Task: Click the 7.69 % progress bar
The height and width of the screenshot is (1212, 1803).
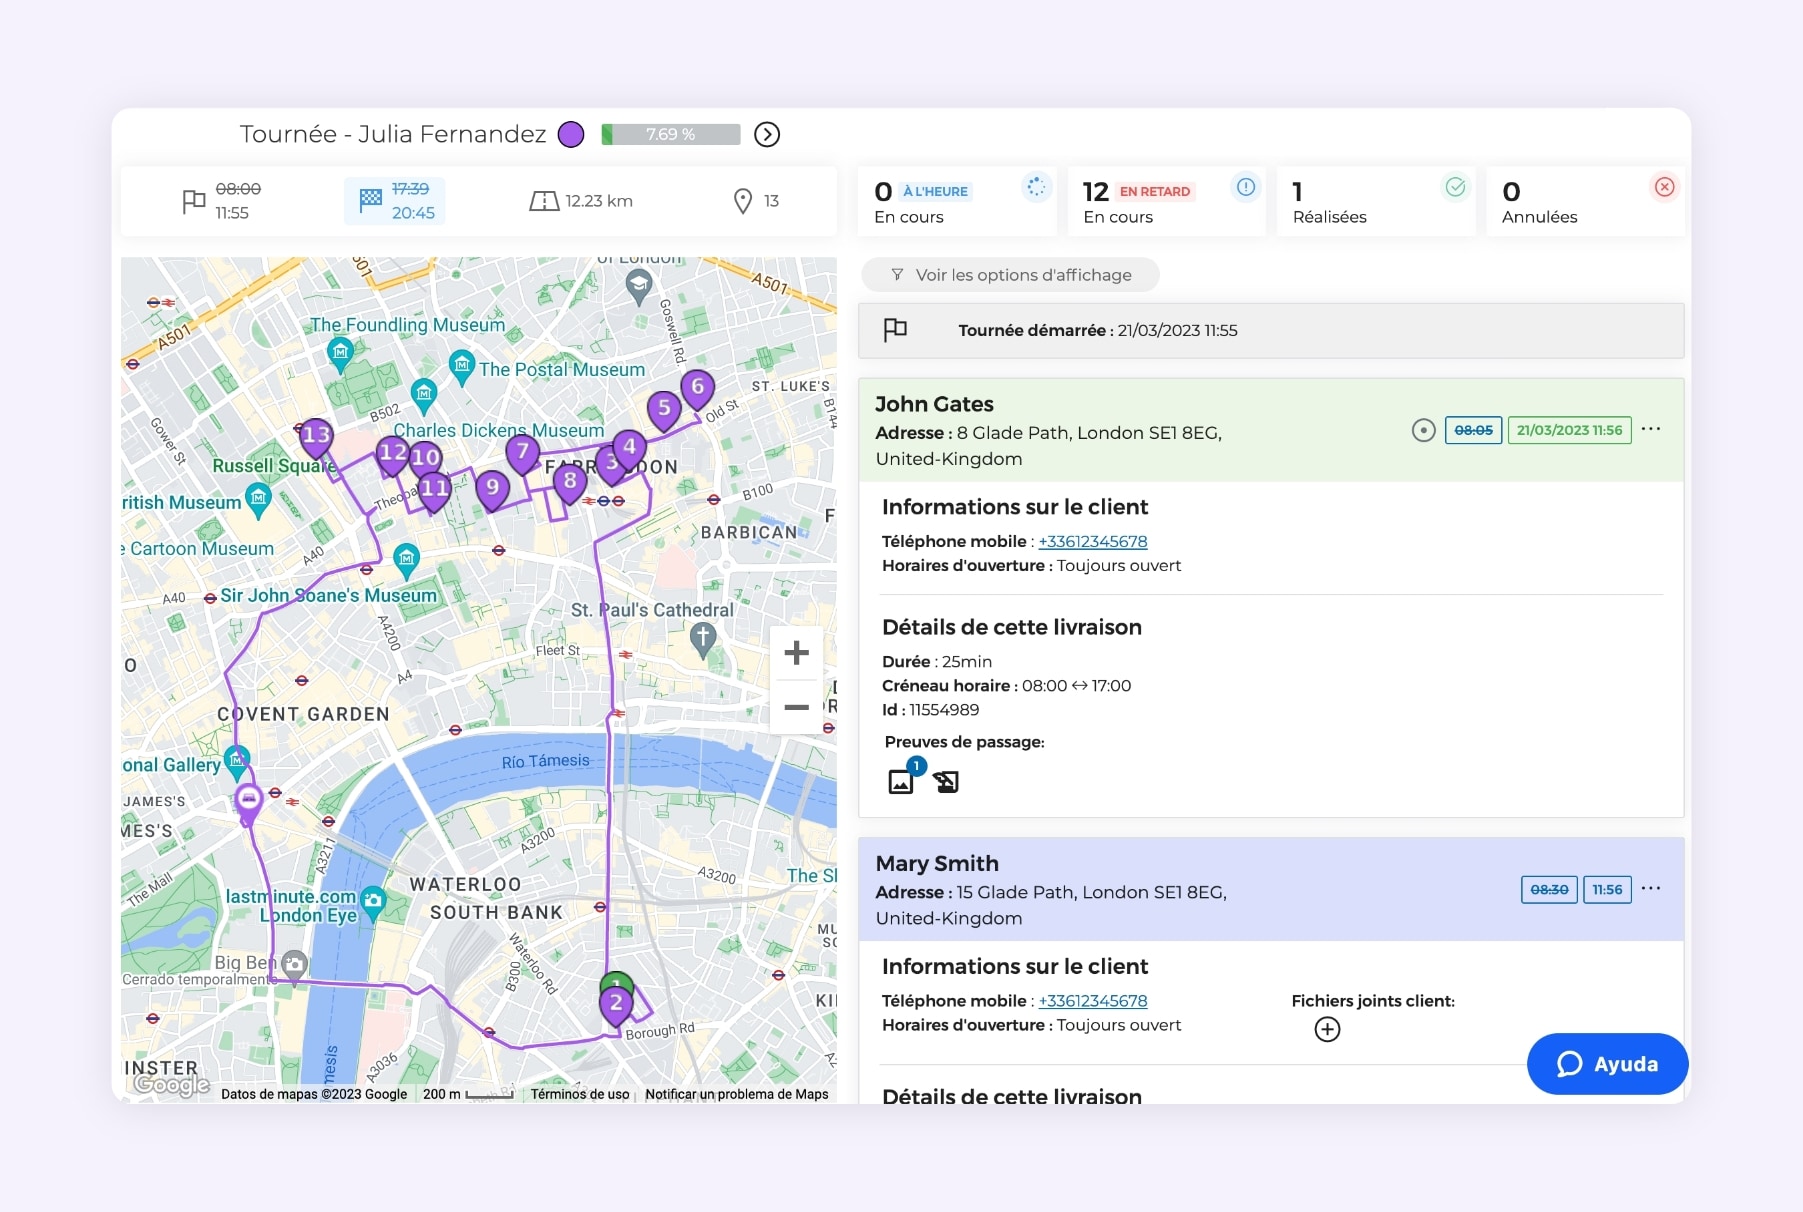Action: pos(670,133)
